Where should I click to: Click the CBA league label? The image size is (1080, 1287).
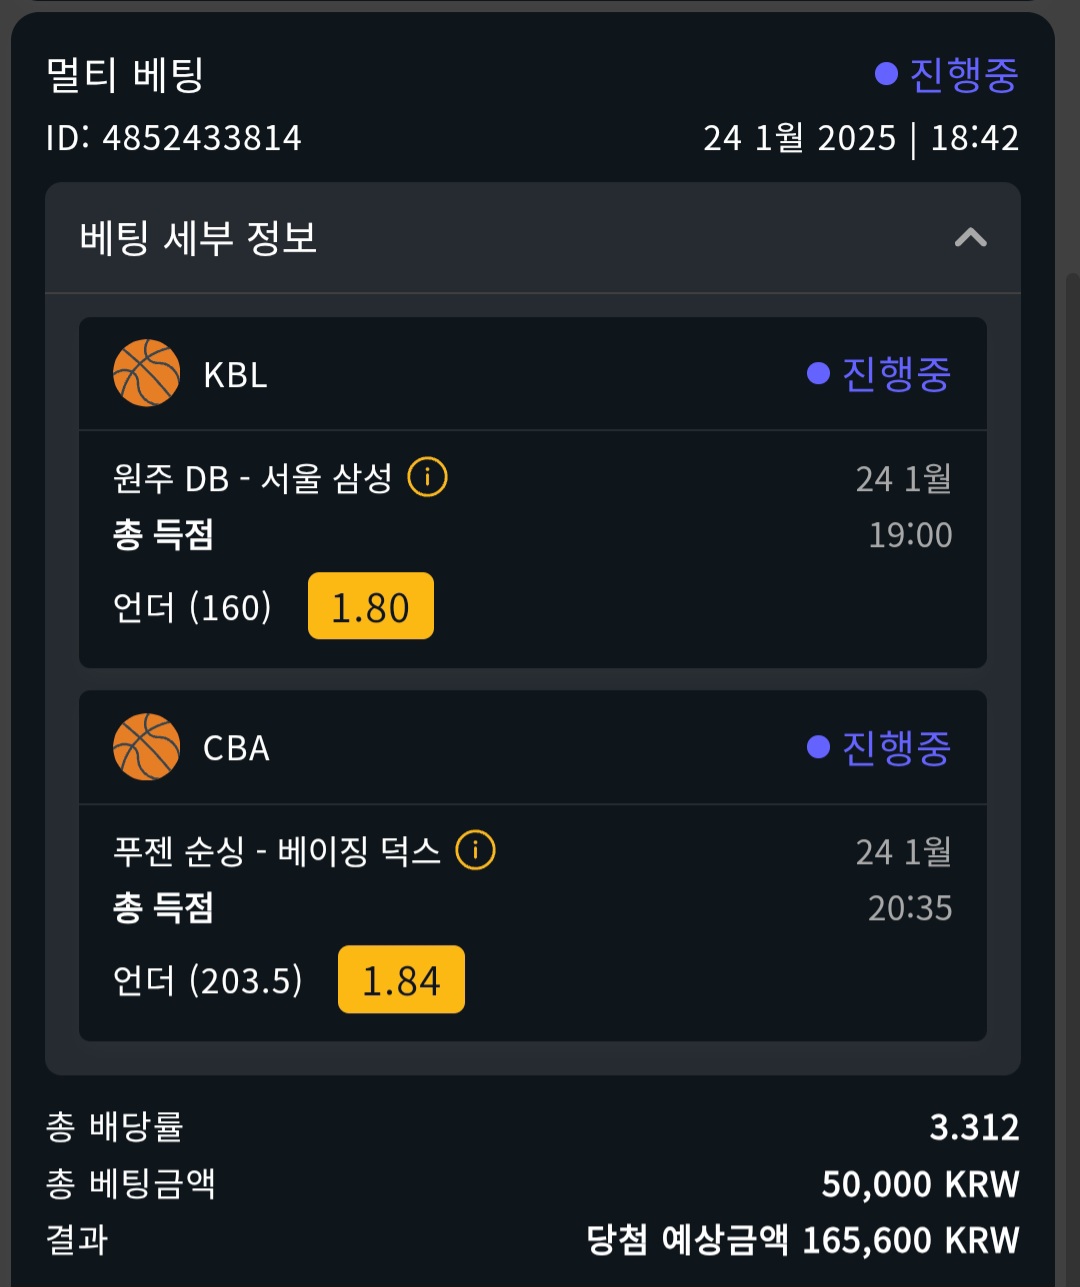point(236,748)
